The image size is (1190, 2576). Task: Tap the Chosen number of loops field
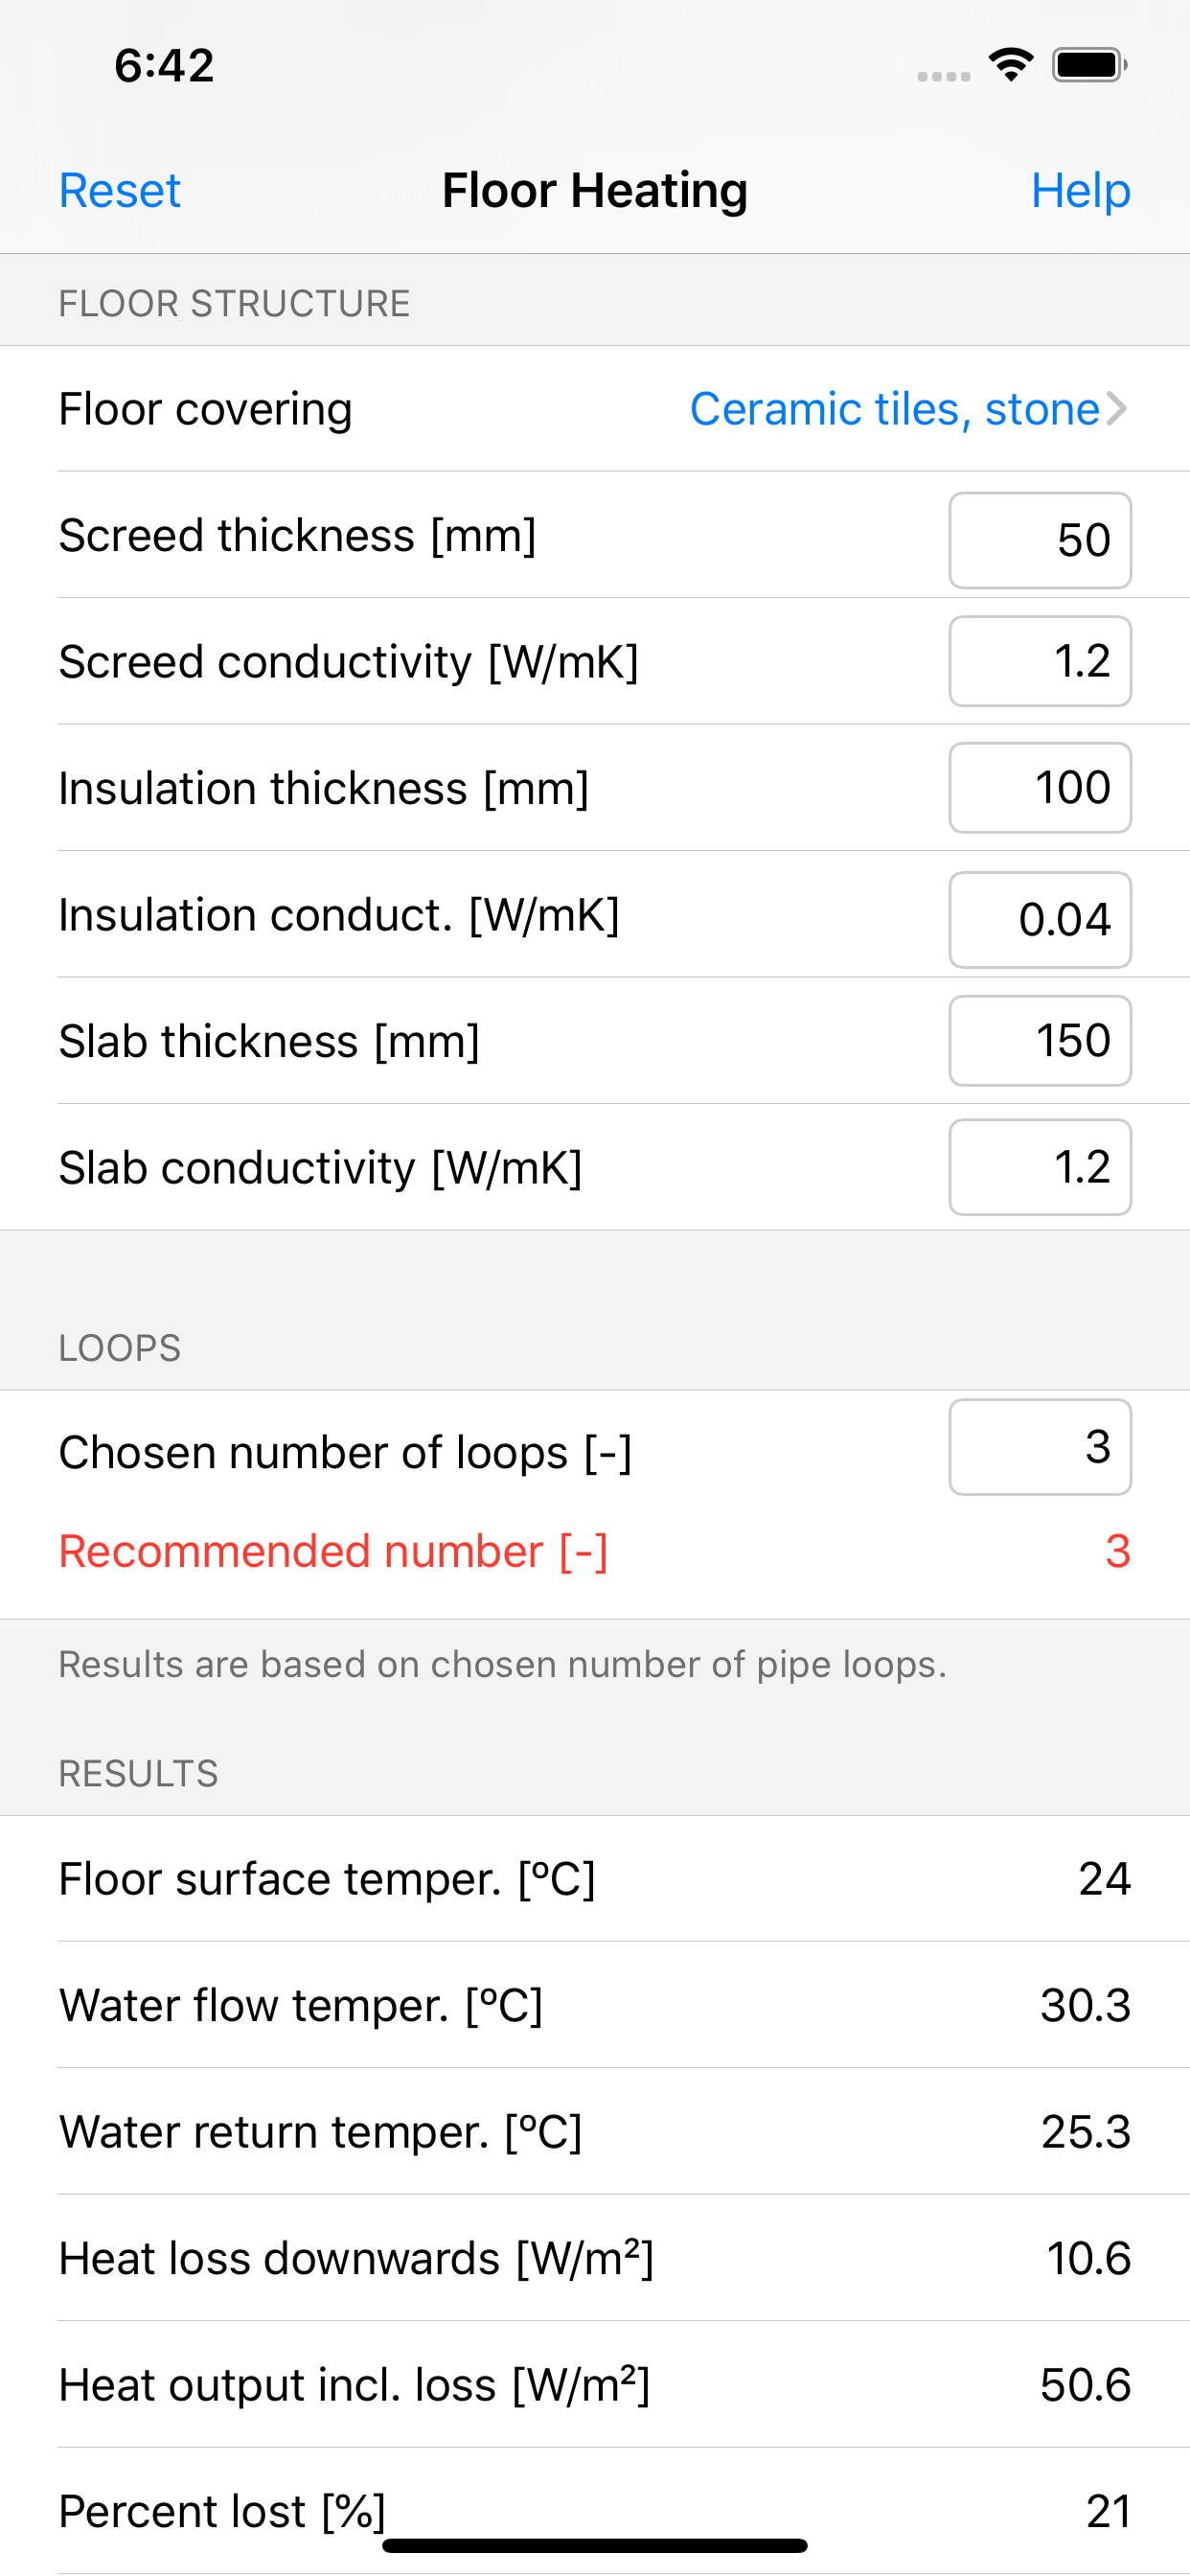coord(1039,1447)
